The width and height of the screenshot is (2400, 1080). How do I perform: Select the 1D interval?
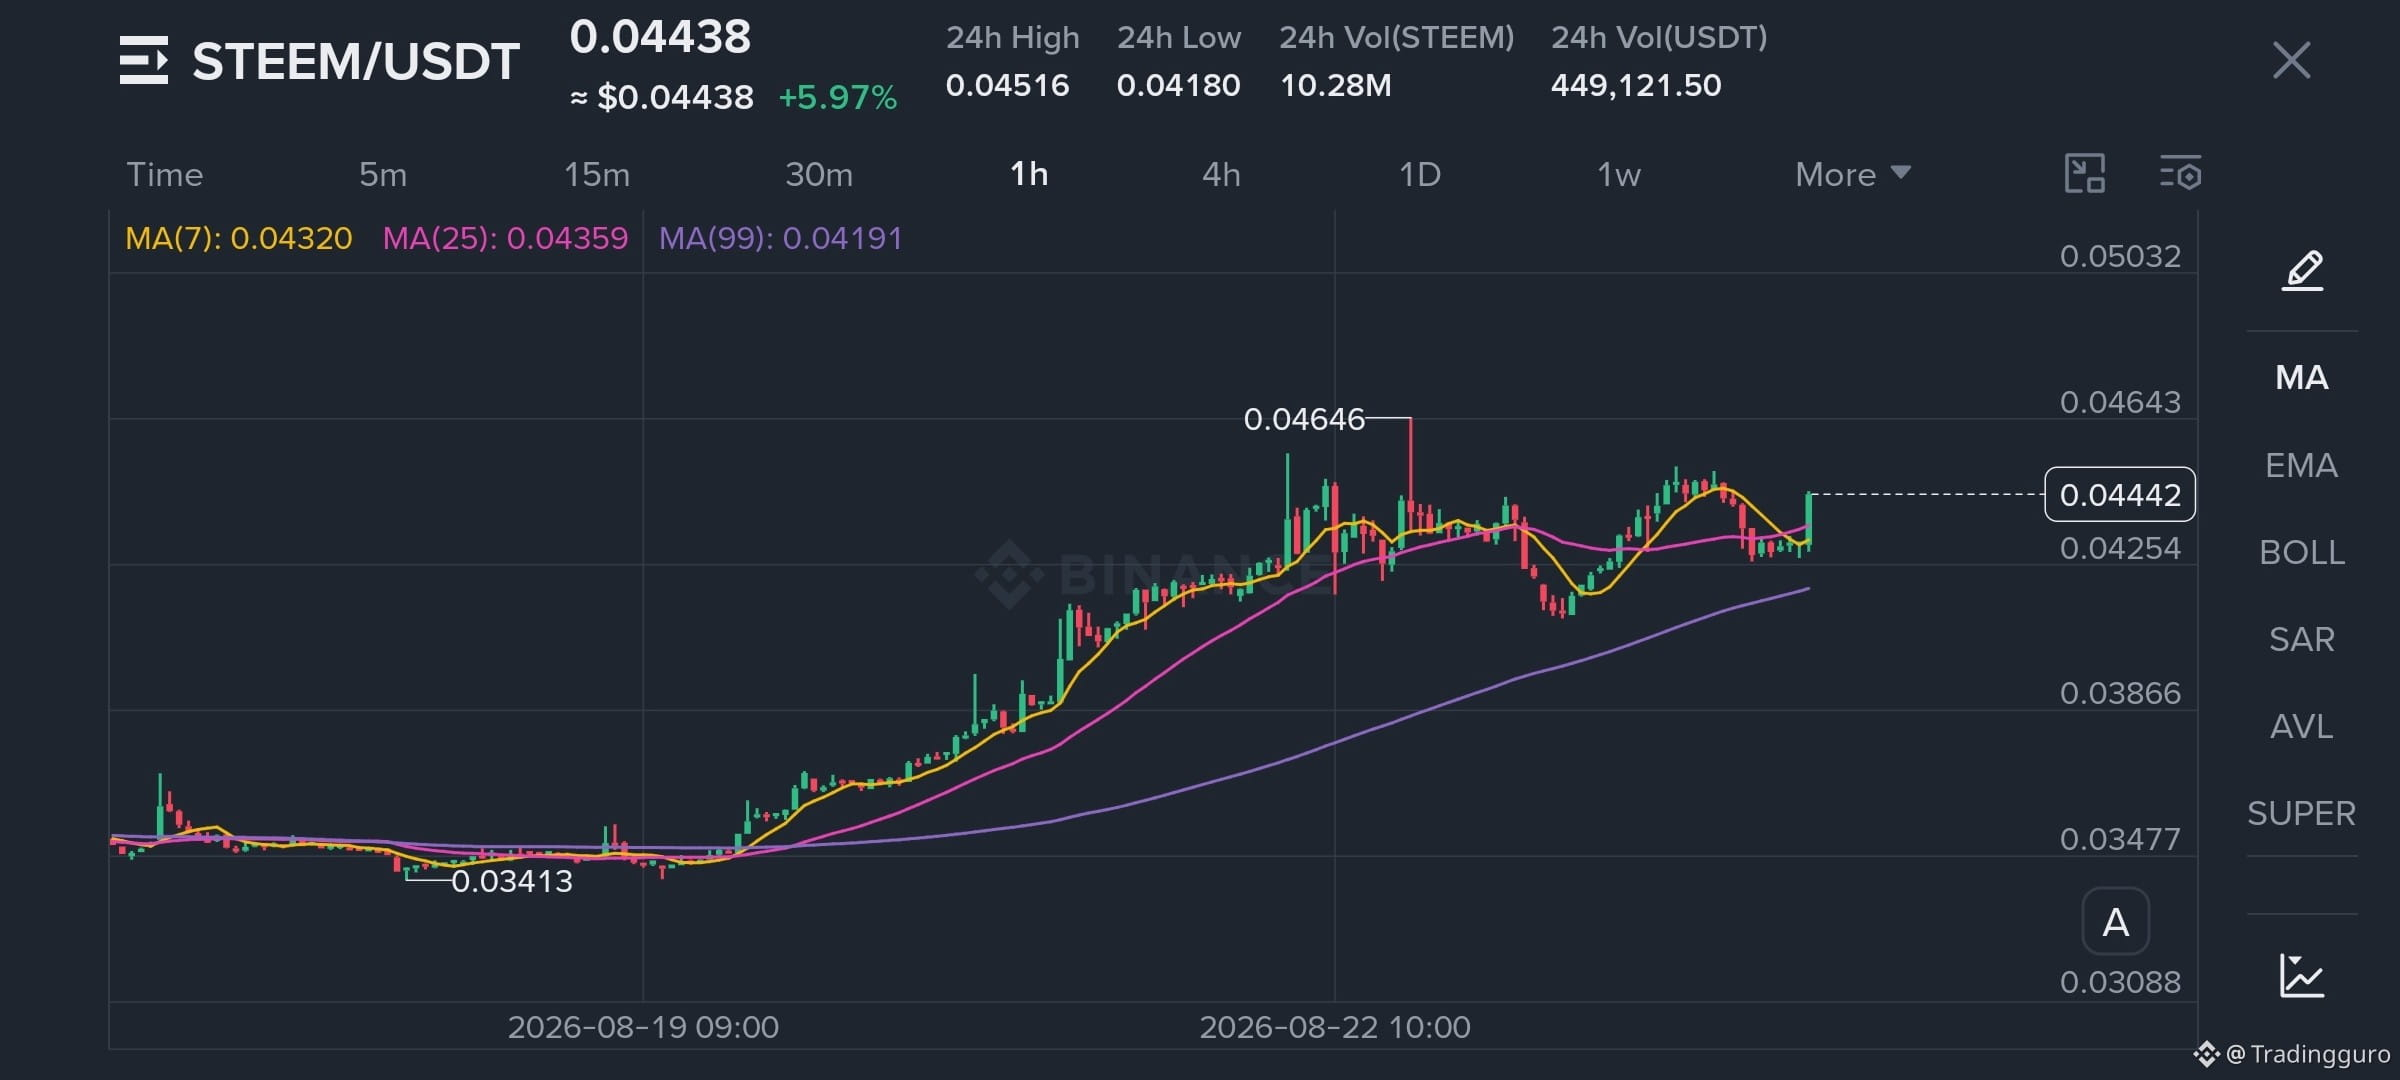1419,175
